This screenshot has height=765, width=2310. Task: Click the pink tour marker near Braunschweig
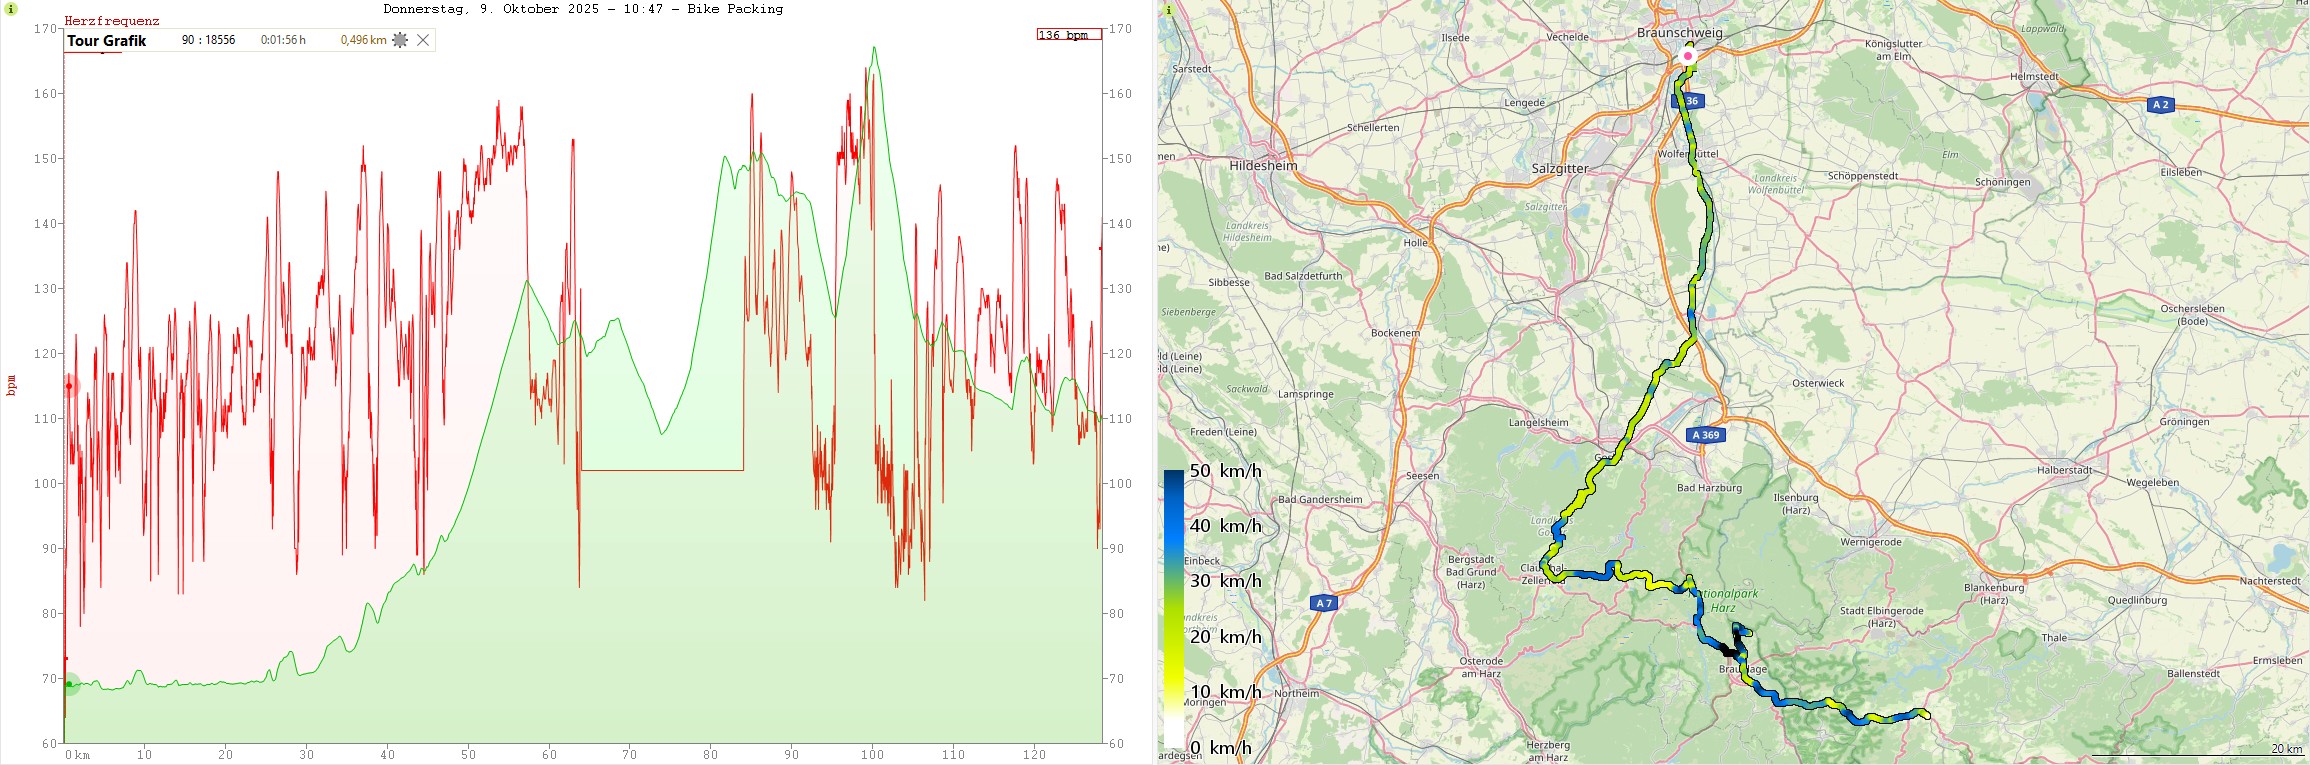(x=1688, y=56)
